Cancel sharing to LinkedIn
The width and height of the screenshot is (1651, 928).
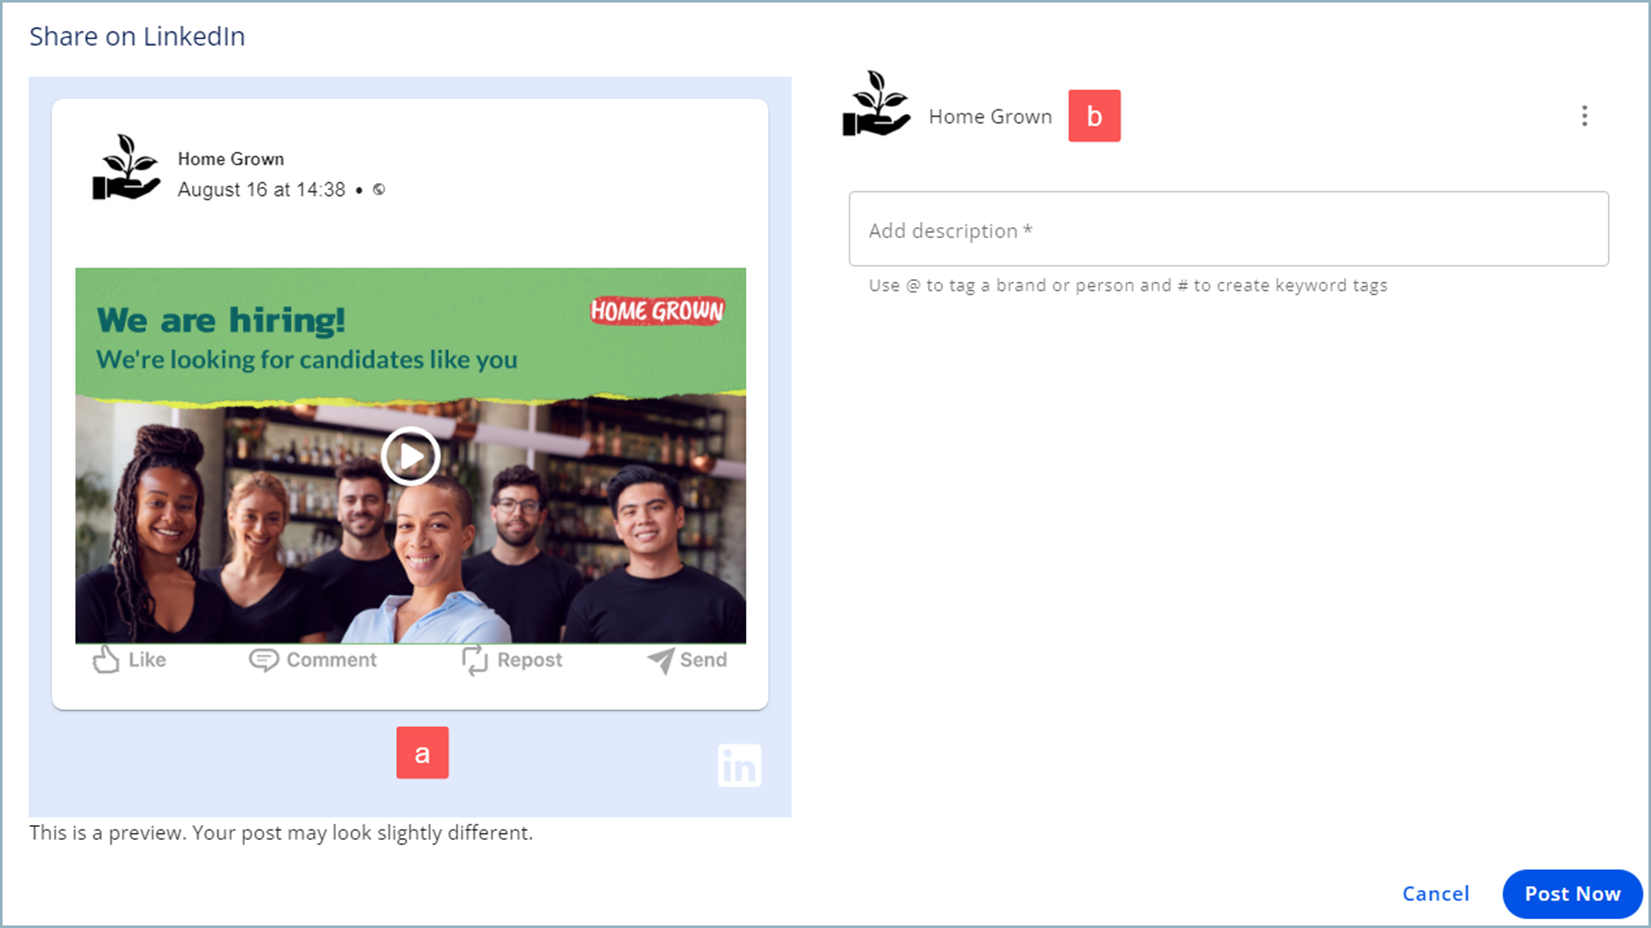tap(1435, 893)
